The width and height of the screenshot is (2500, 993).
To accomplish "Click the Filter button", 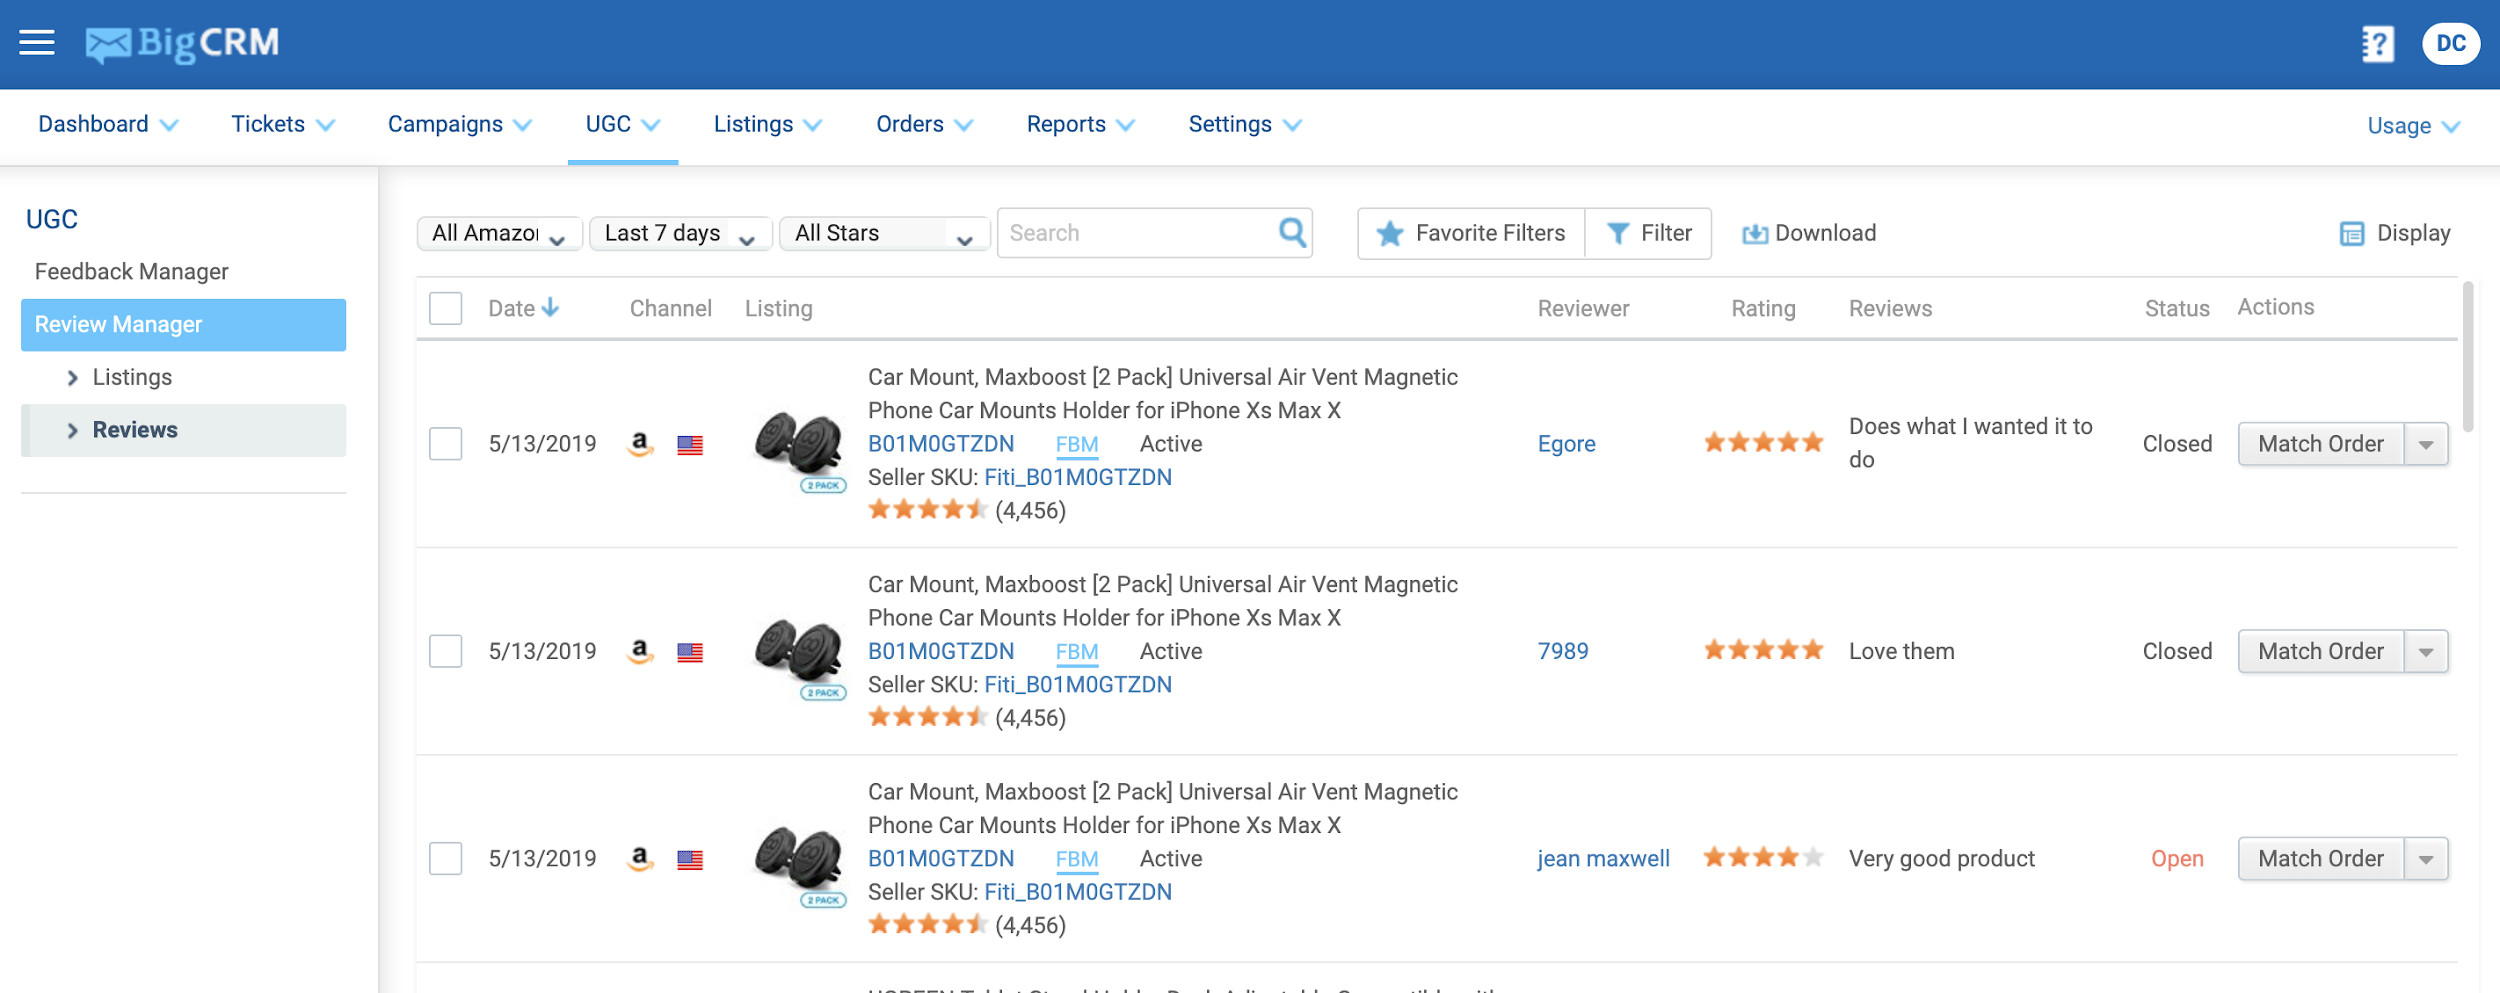I will 1648,234.
